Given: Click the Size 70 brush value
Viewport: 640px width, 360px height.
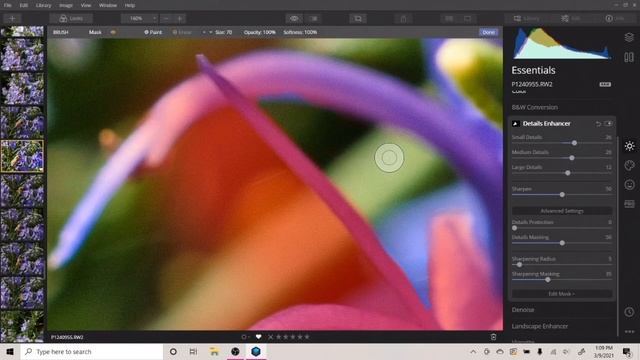Looking at the screenshot, I should pyautogui.click(x=223, y=32).
